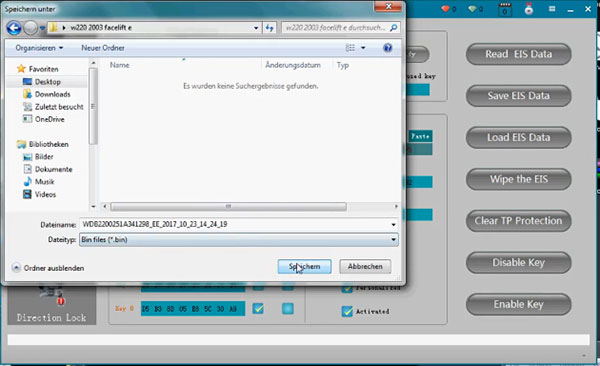The height and width of the screenshot is (366, 600).
Task: Open the Dokumente library
Action: 47,169
